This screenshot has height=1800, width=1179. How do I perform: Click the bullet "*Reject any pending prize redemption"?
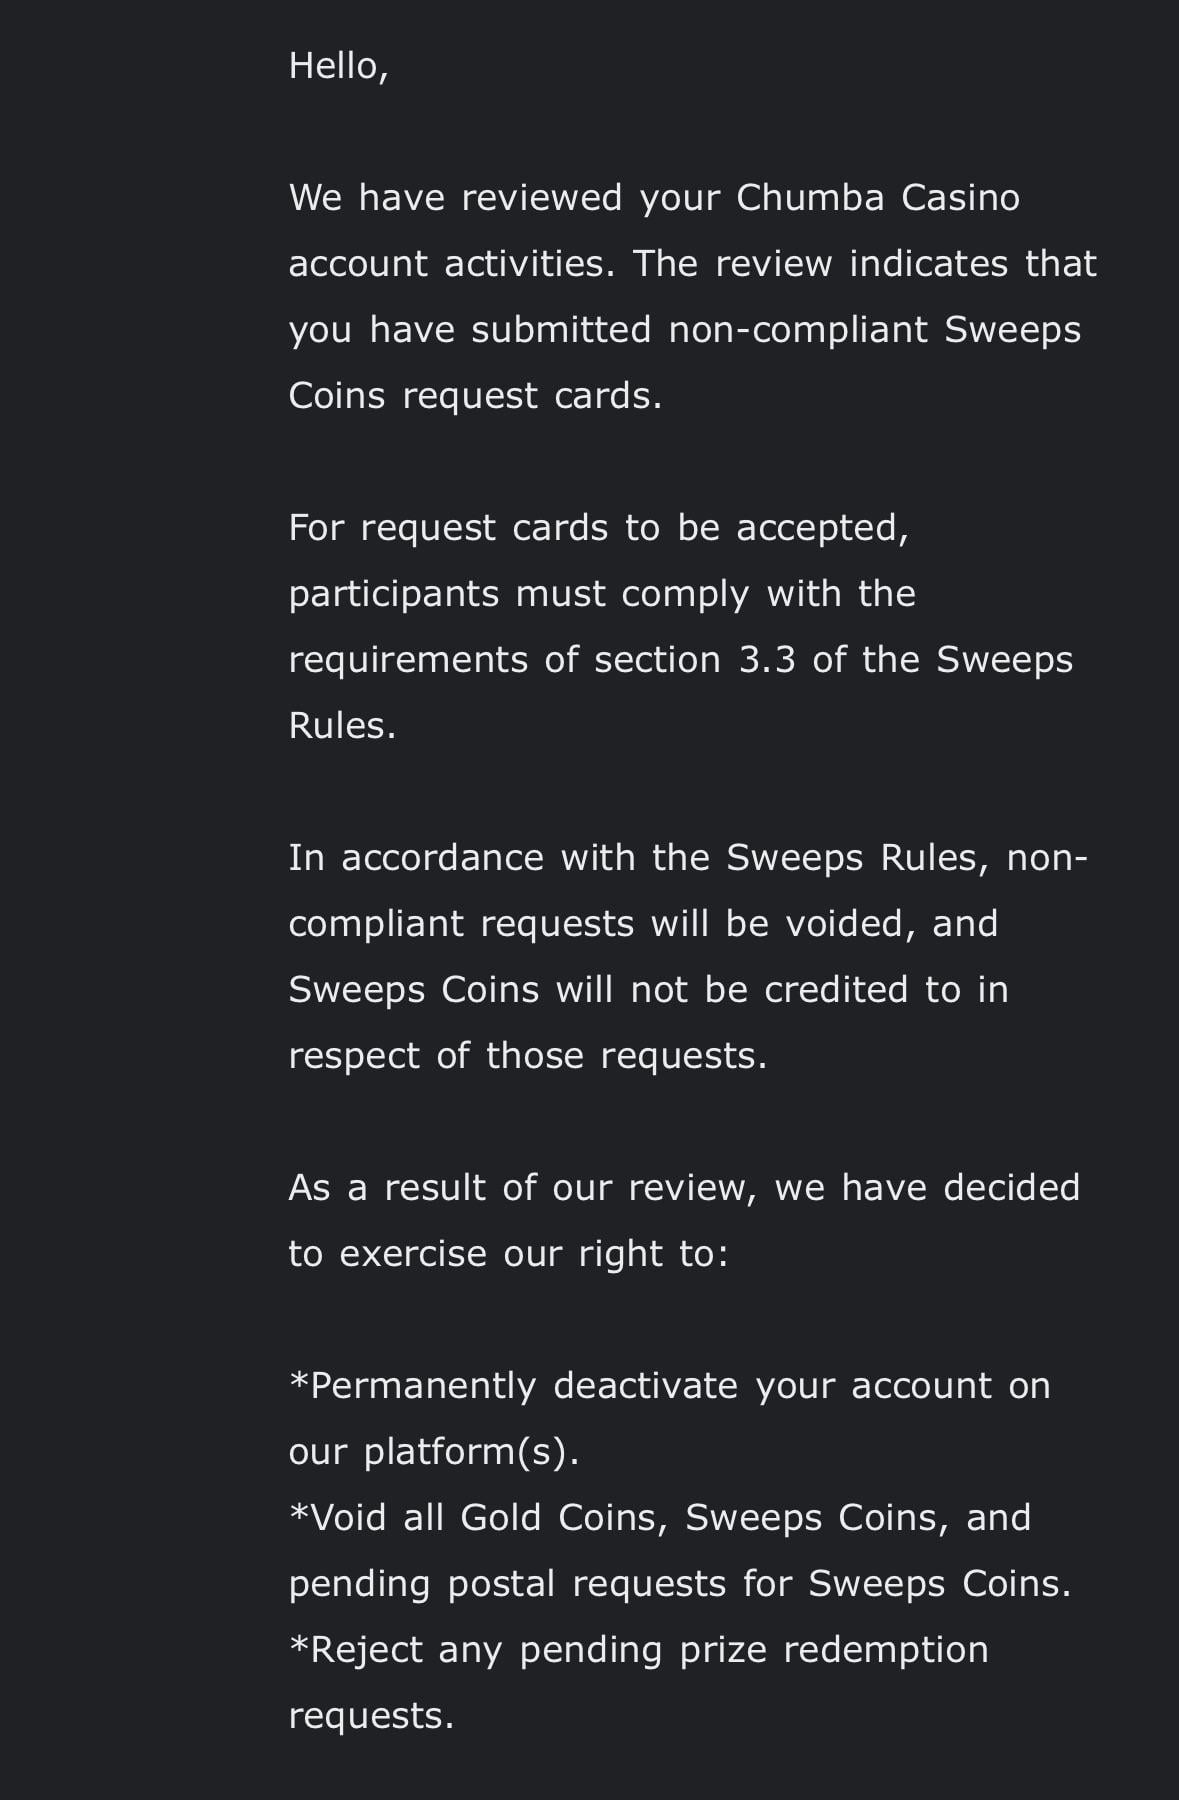638,1651
